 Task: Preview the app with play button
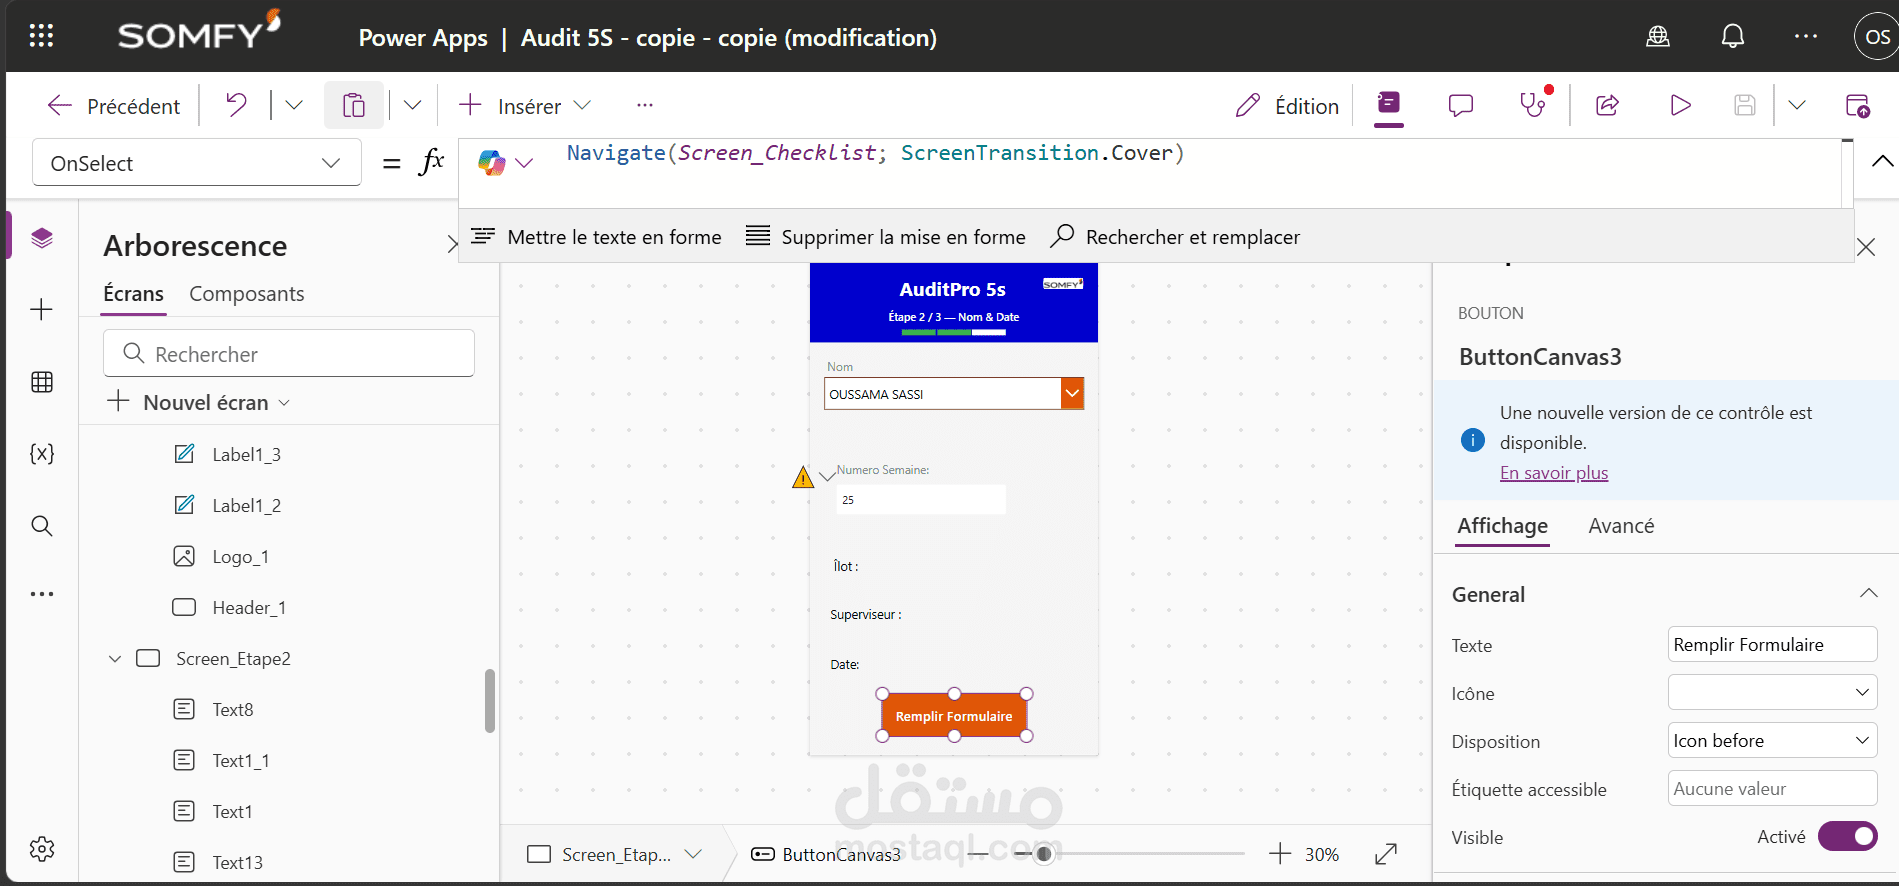[x=1681, y=105]
